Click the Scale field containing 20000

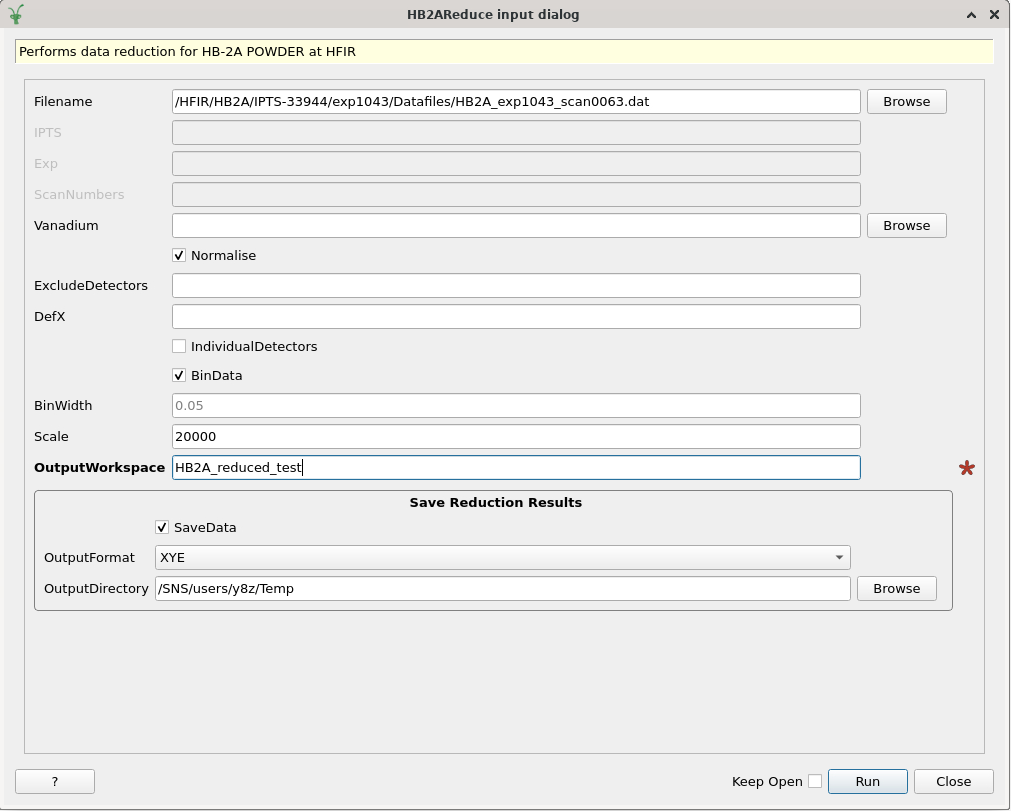[x=516, y=437]
